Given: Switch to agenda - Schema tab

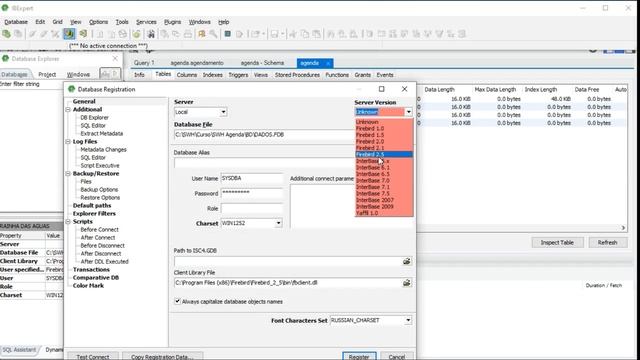Looking at the screenshot, I should [x=262, y=63].
